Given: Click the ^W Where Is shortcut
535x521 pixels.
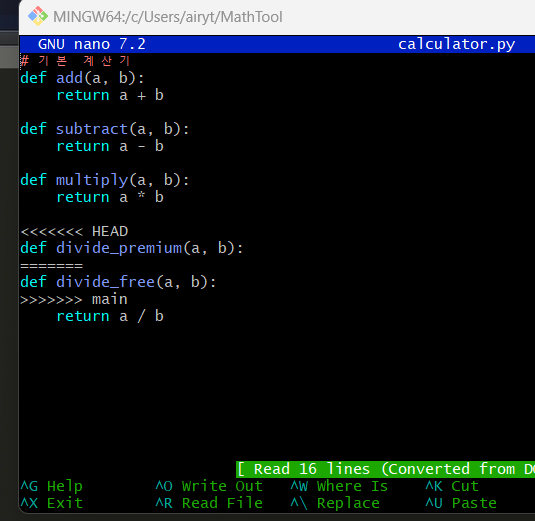Looking at the screenshot, I should (339, 486).
